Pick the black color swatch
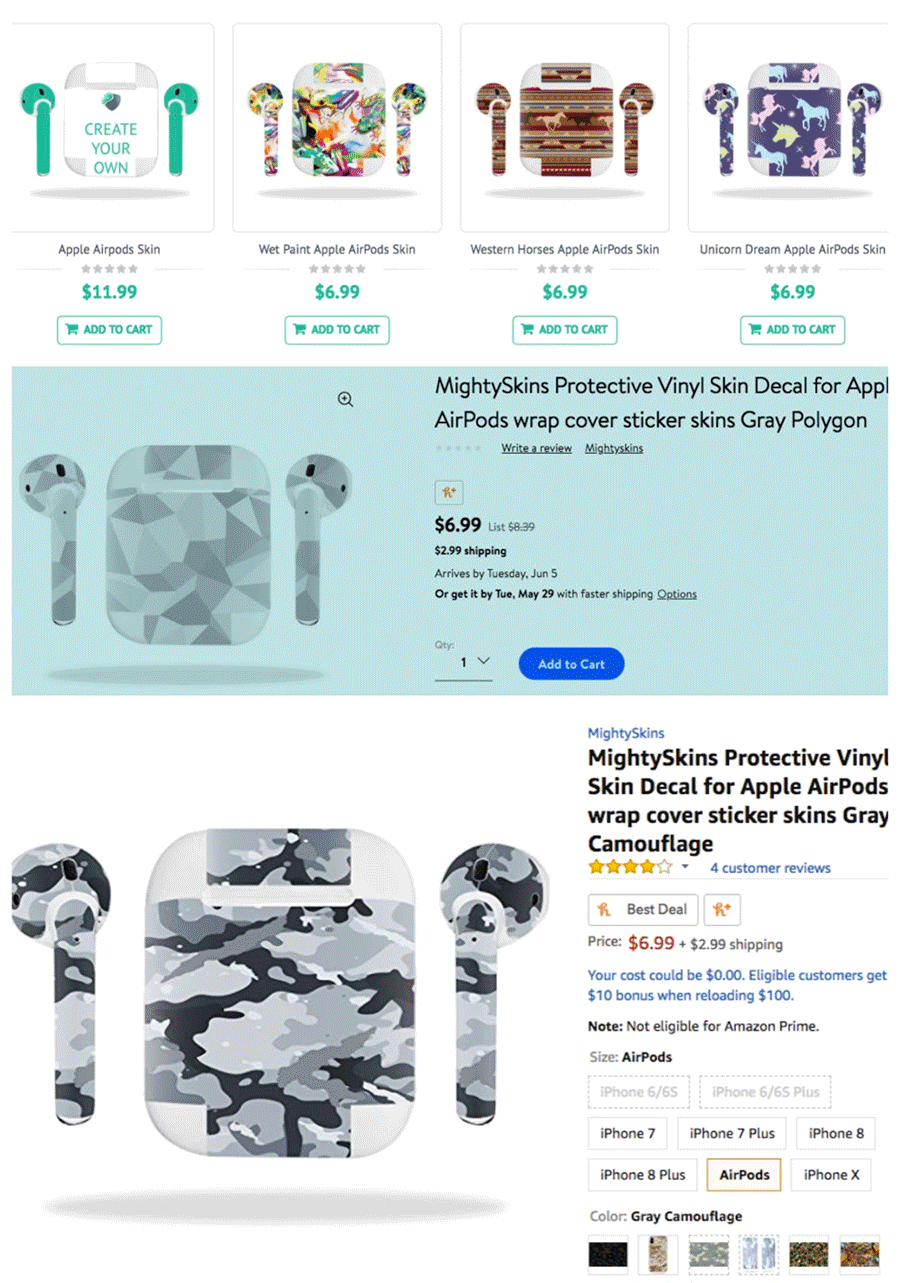Screen dimensions: 900x1283 tap(608, 1253)
